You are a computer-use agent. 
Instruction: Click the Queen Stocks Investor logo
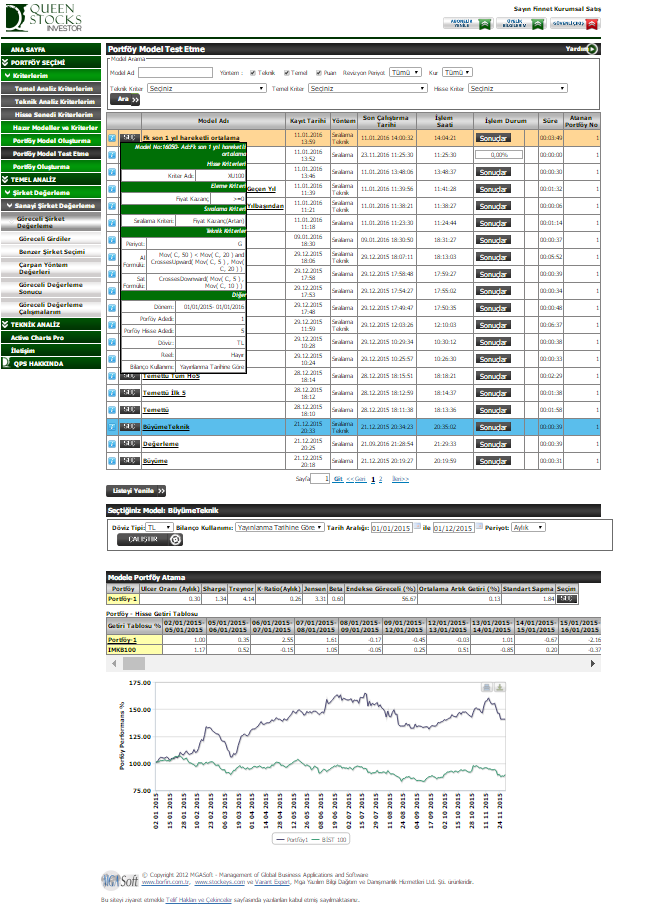(x=44, y=17)
